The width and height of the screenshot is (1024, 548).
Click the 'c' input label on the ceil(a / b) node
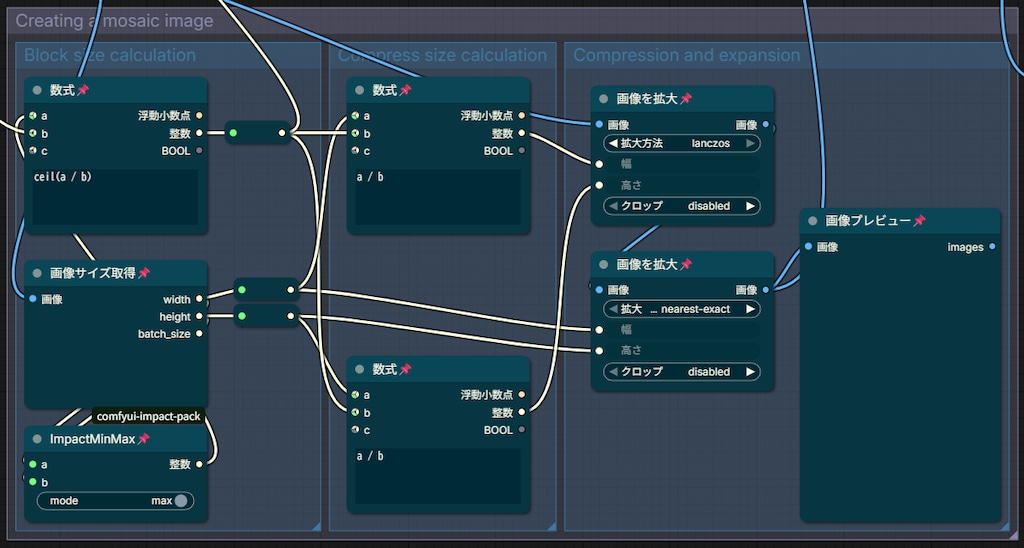pyautogui.click(x=44, y=151)
